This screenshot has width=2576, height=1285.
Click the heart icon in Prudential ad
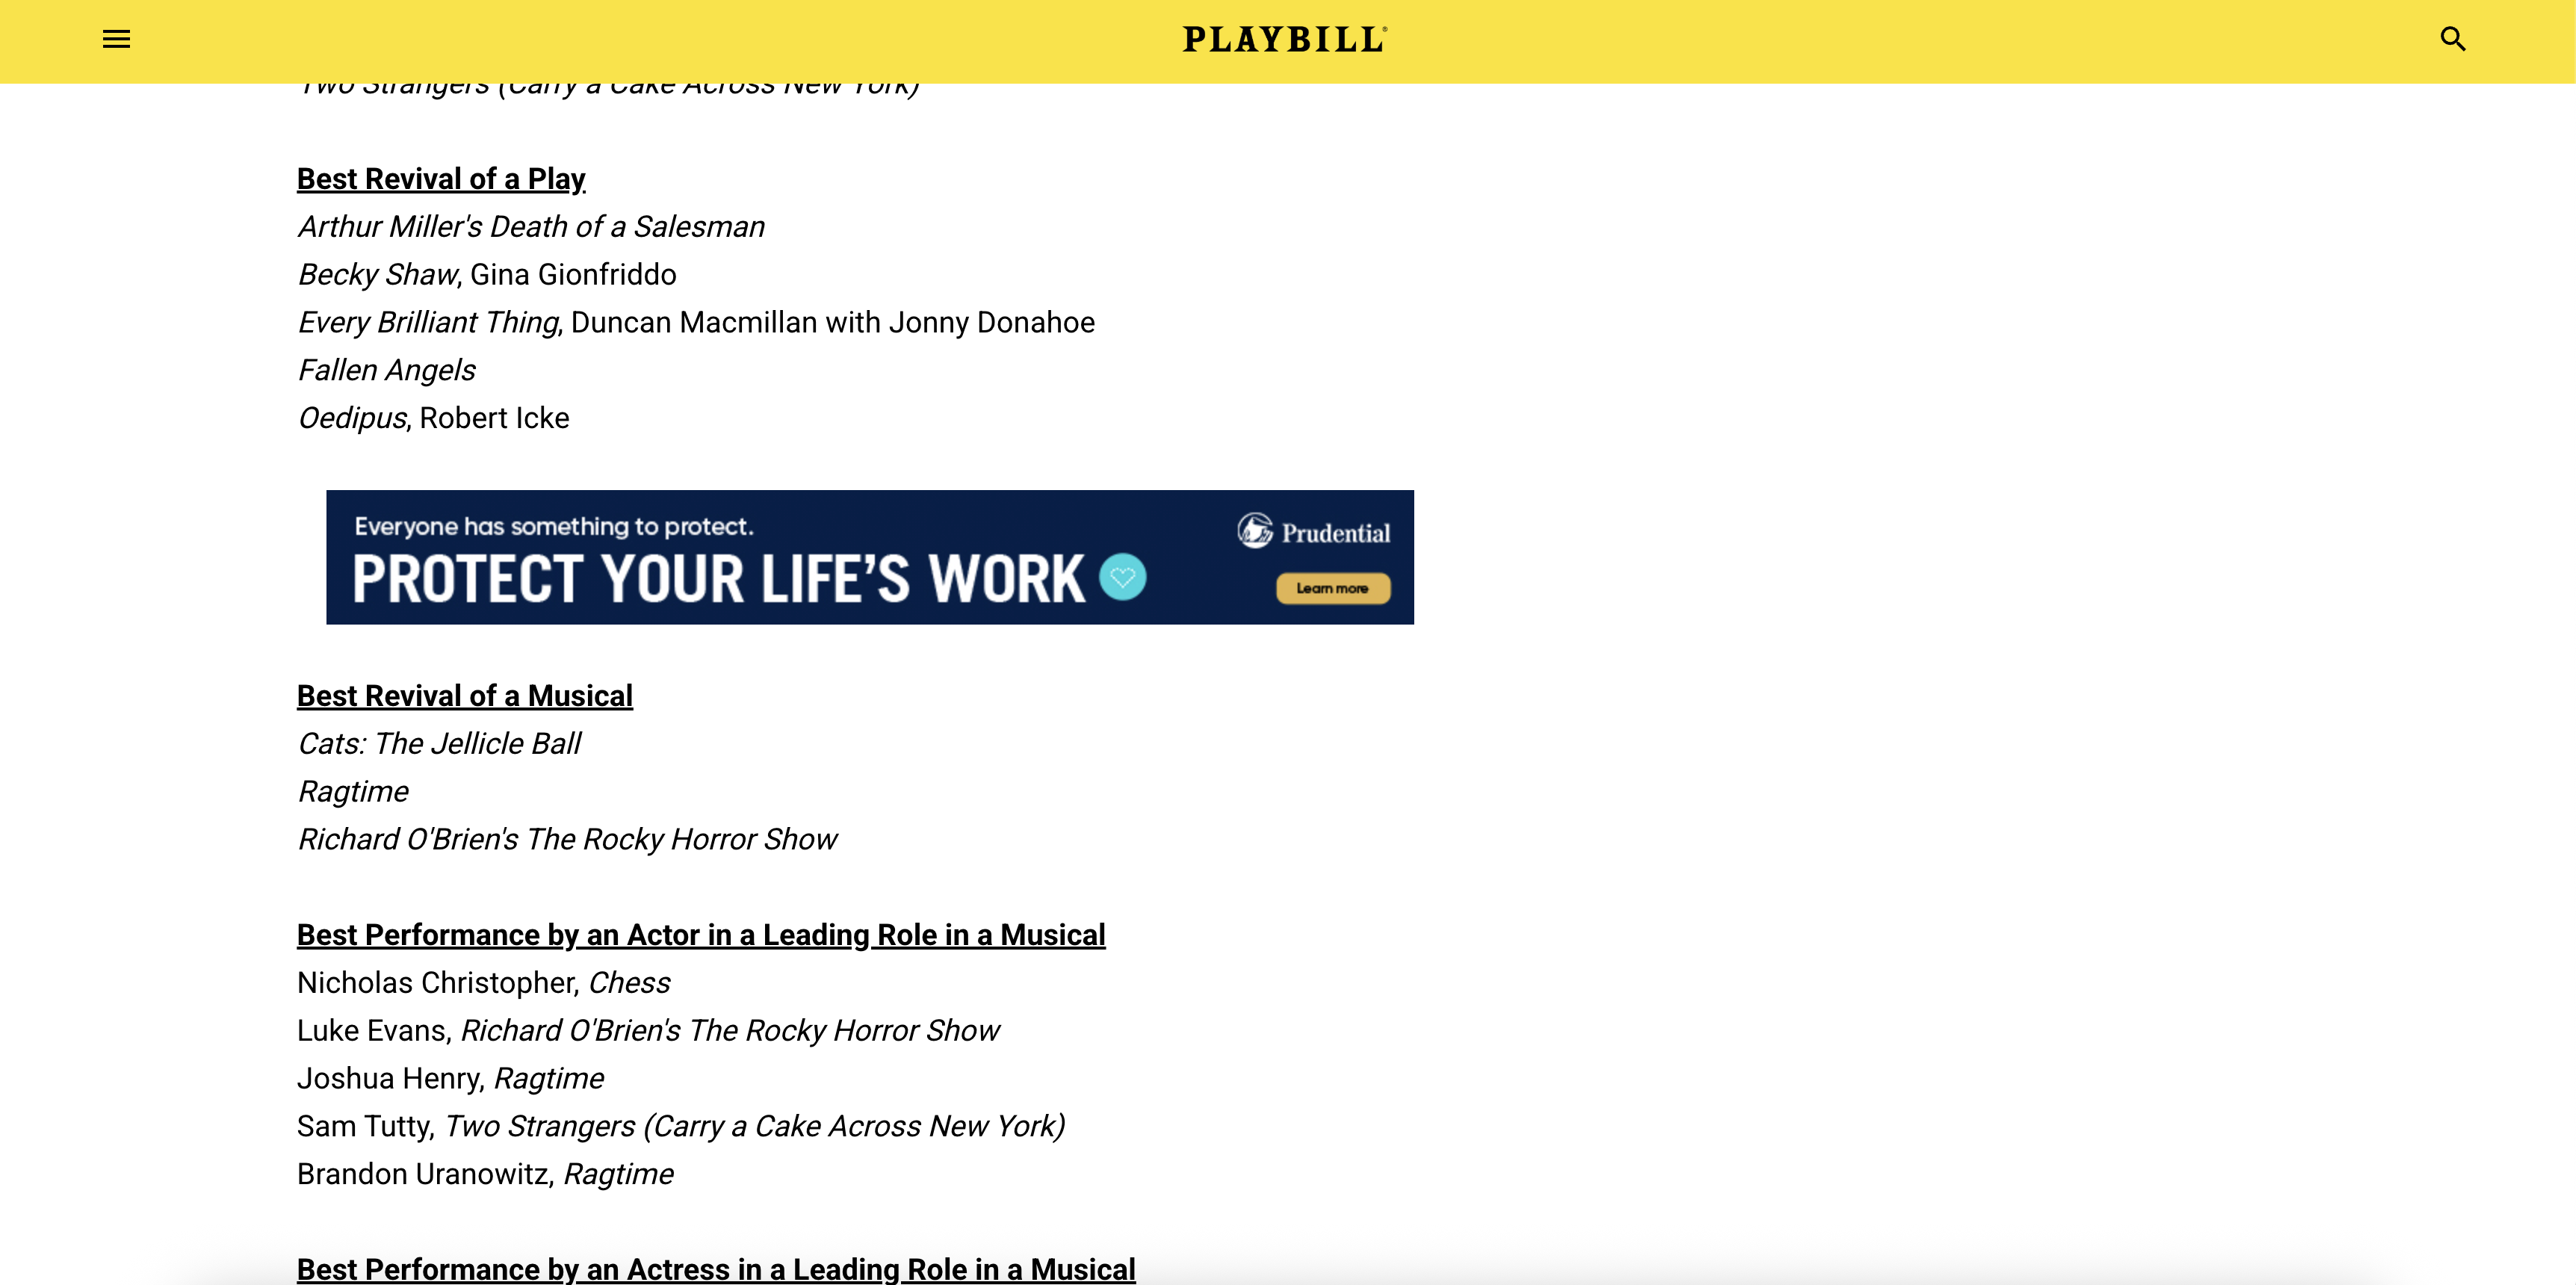1122,577
